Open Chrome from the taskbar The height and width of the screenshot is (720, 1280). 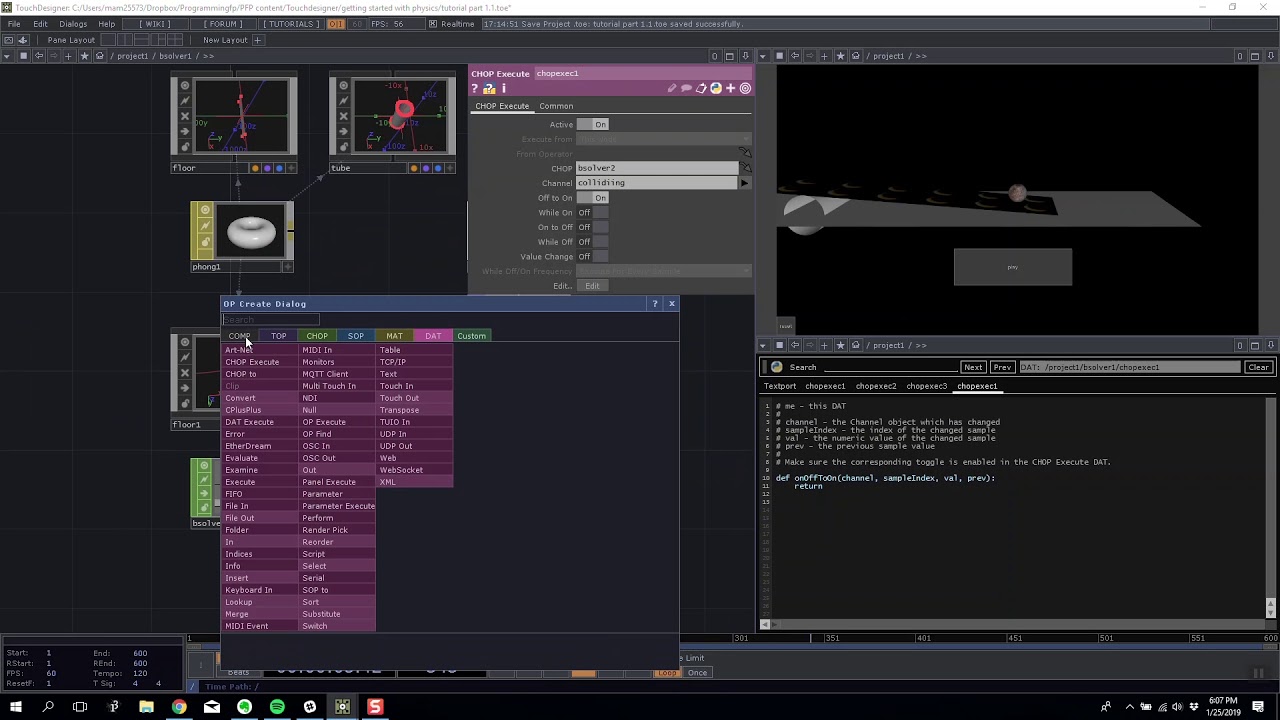click(x=179, y=707)
